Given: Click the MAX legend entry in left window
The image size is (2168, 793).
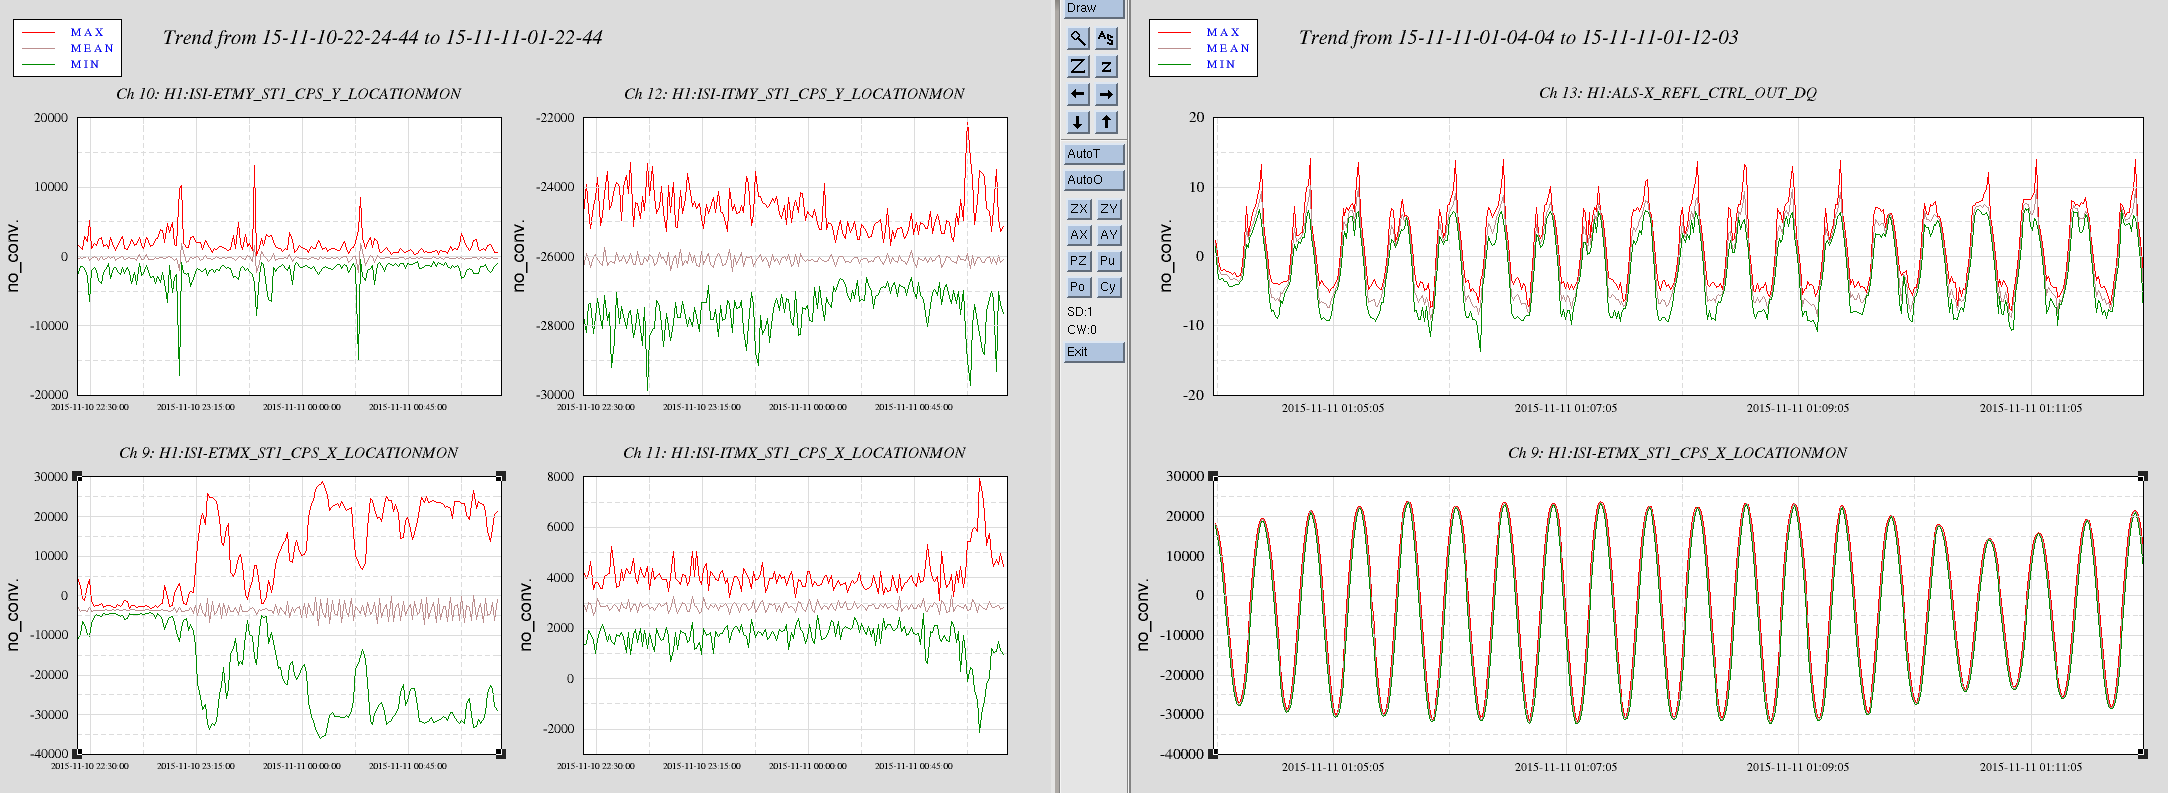Looking at the screenshot, I should click(87, 32).
